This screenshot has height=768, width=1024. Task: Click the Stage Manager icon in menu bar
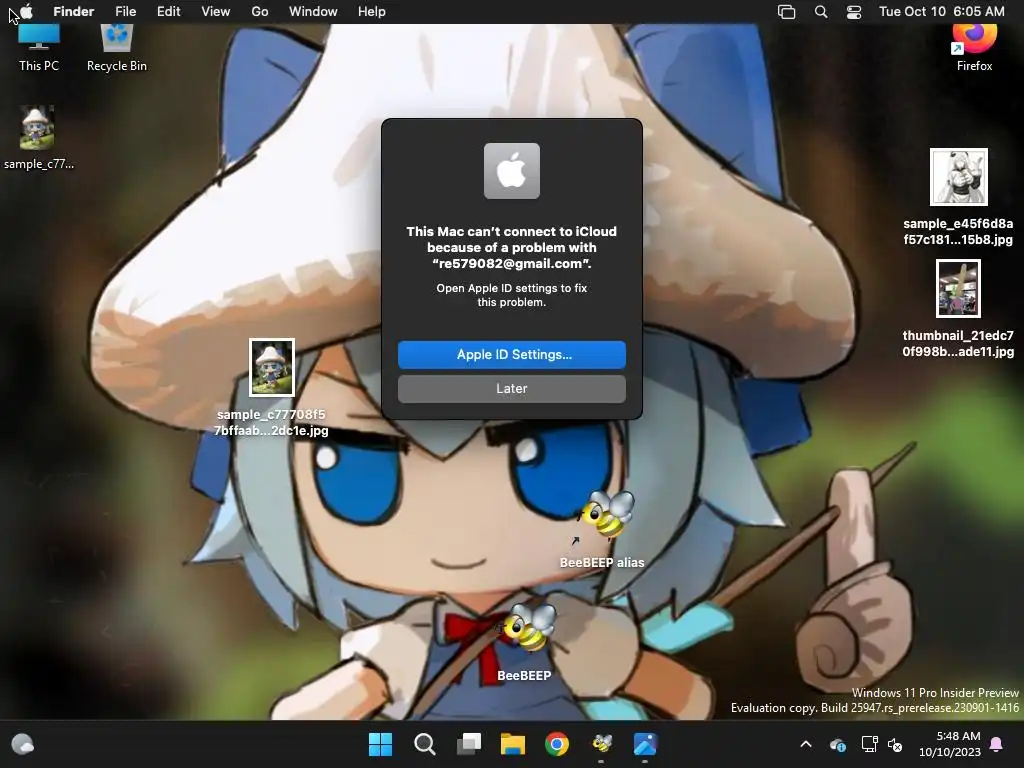click(x=786, y=12)
